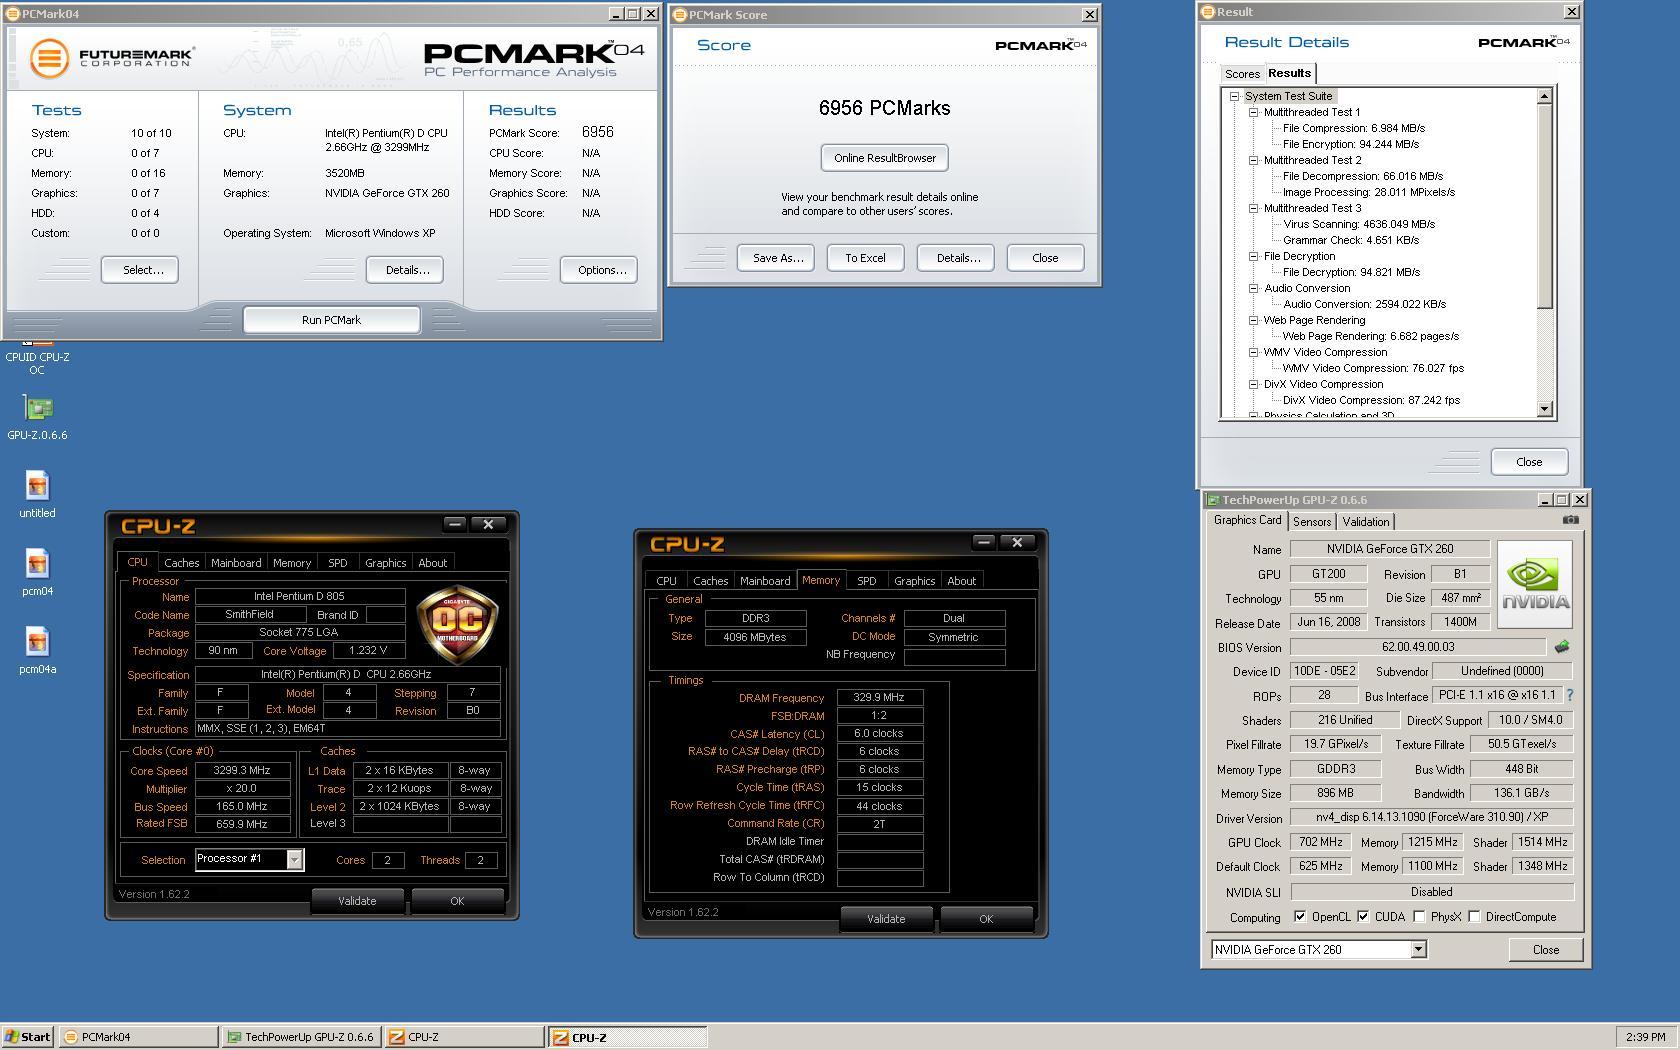Switch to TechPowerUp GPU-Z taskbar button

click(x=301, y=1037)
